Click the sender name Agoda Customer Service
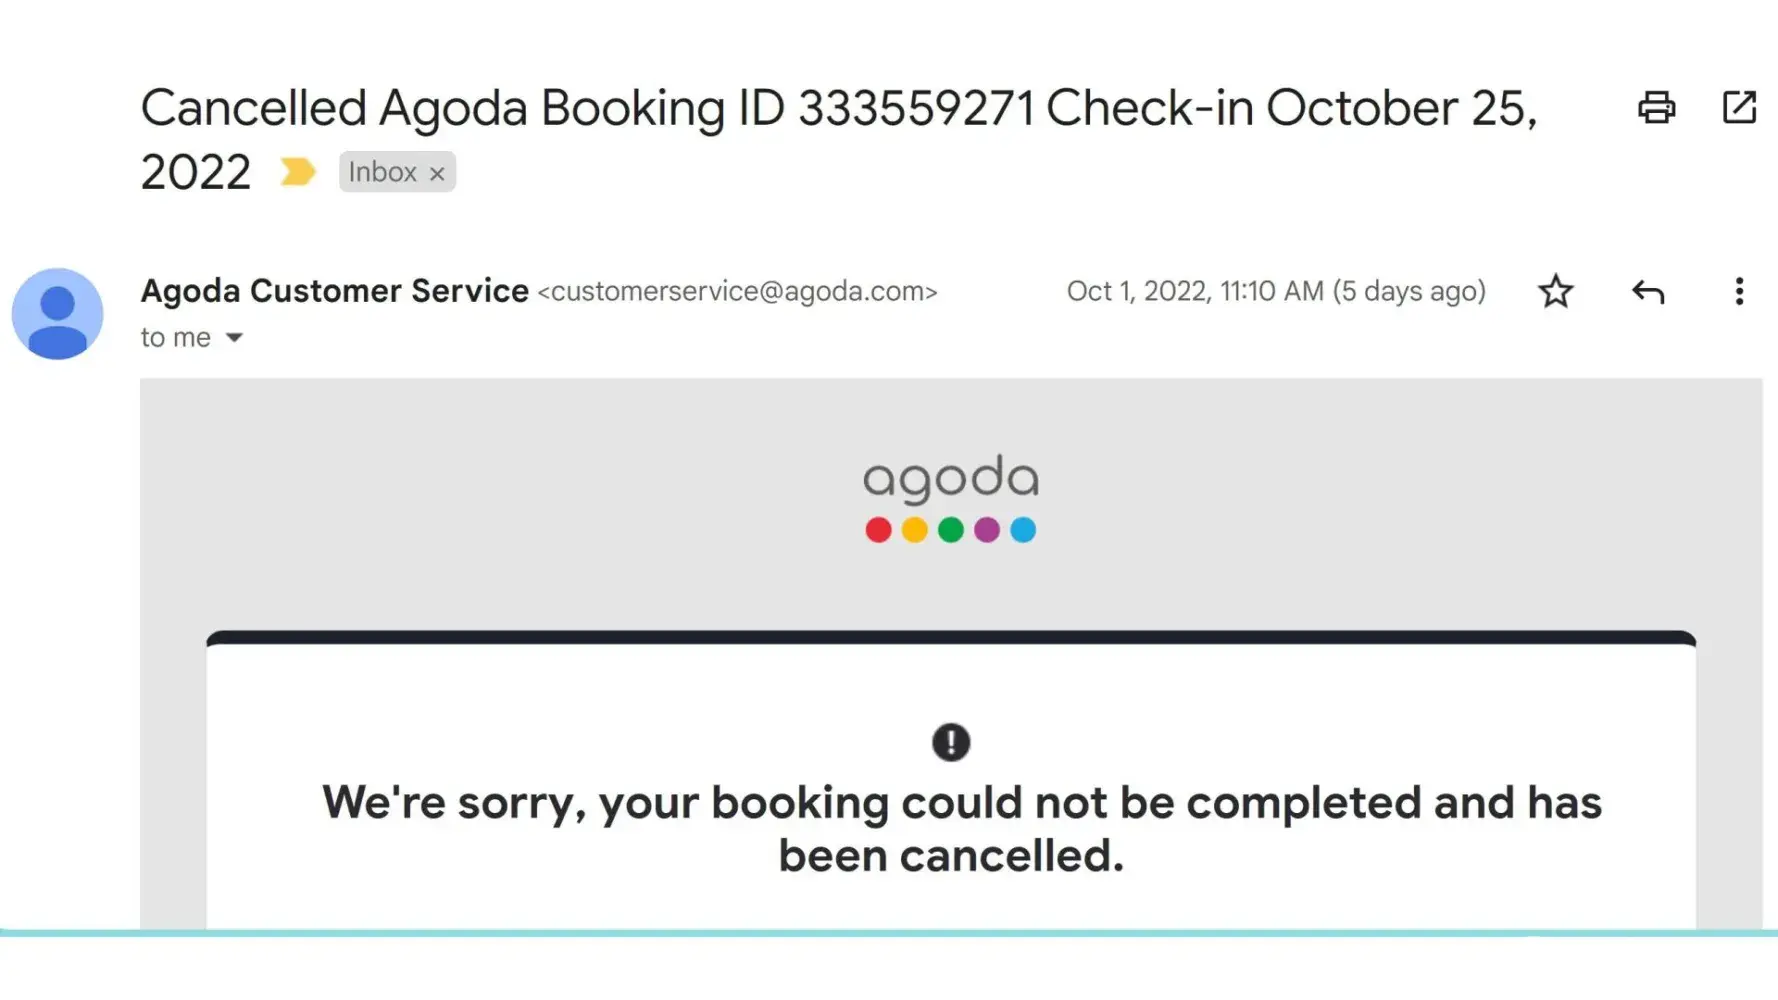This screenshot has width=1778, height=1000. point(334,291)
